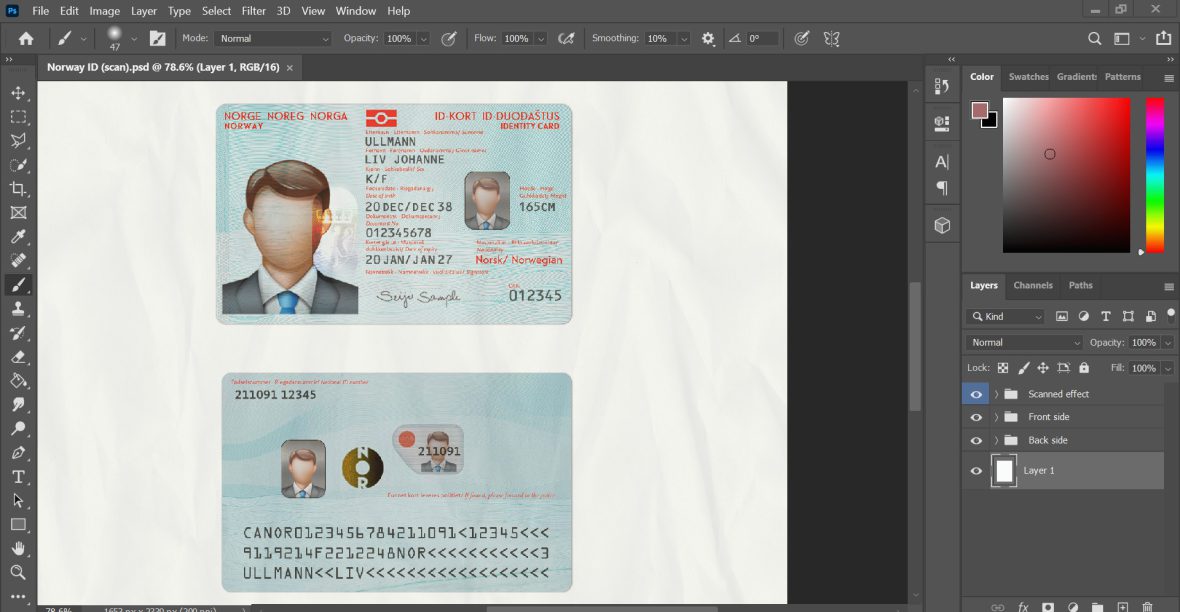Select the Zoom tool
The height and width of the screenshot is (612, 1180).
pyautogui.click(x=20, y=573)
